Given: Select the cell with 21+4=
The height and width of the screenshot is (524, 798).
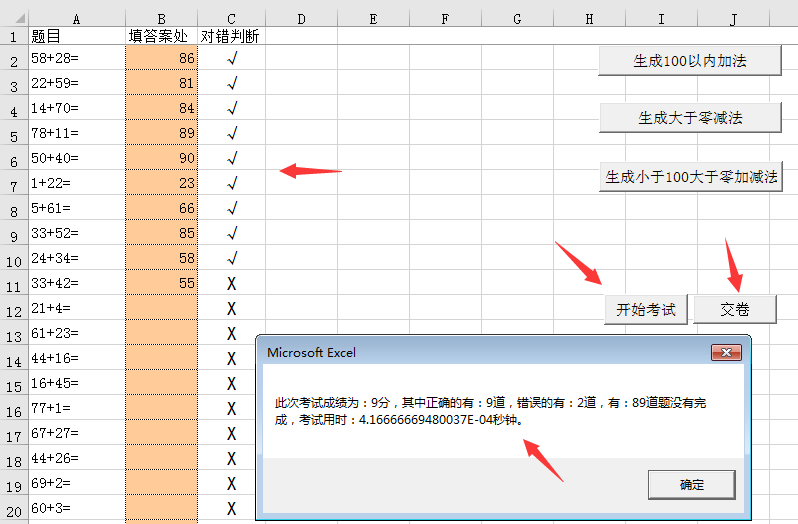Looking at the screenshot, I should pyautogui.click(x=77, y=308).
